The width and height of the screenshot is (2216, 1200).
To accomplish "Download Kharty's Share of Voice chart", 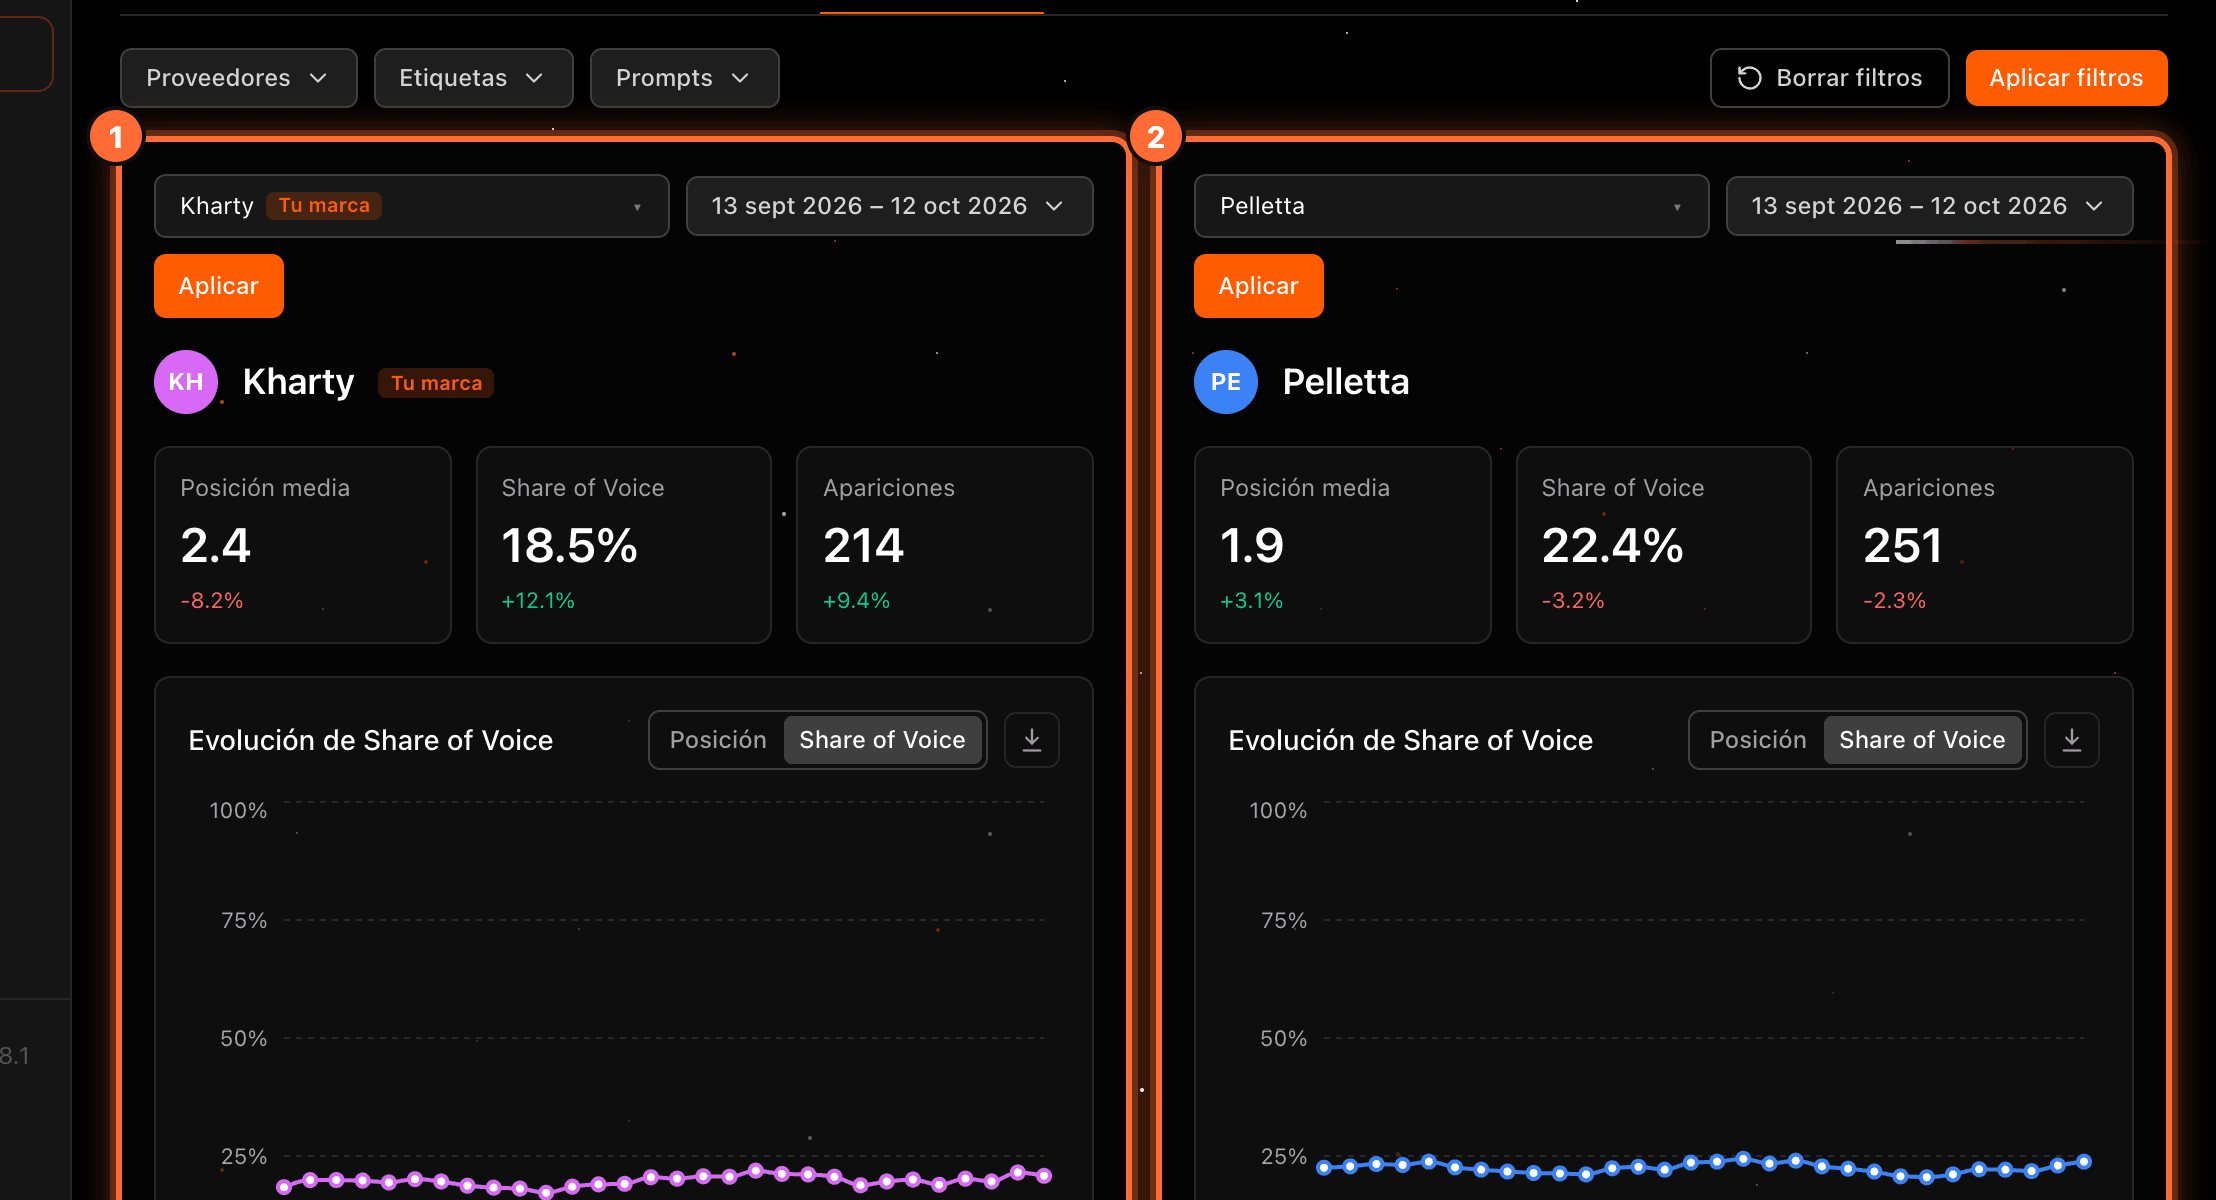I will click(x=1032, y=740).
